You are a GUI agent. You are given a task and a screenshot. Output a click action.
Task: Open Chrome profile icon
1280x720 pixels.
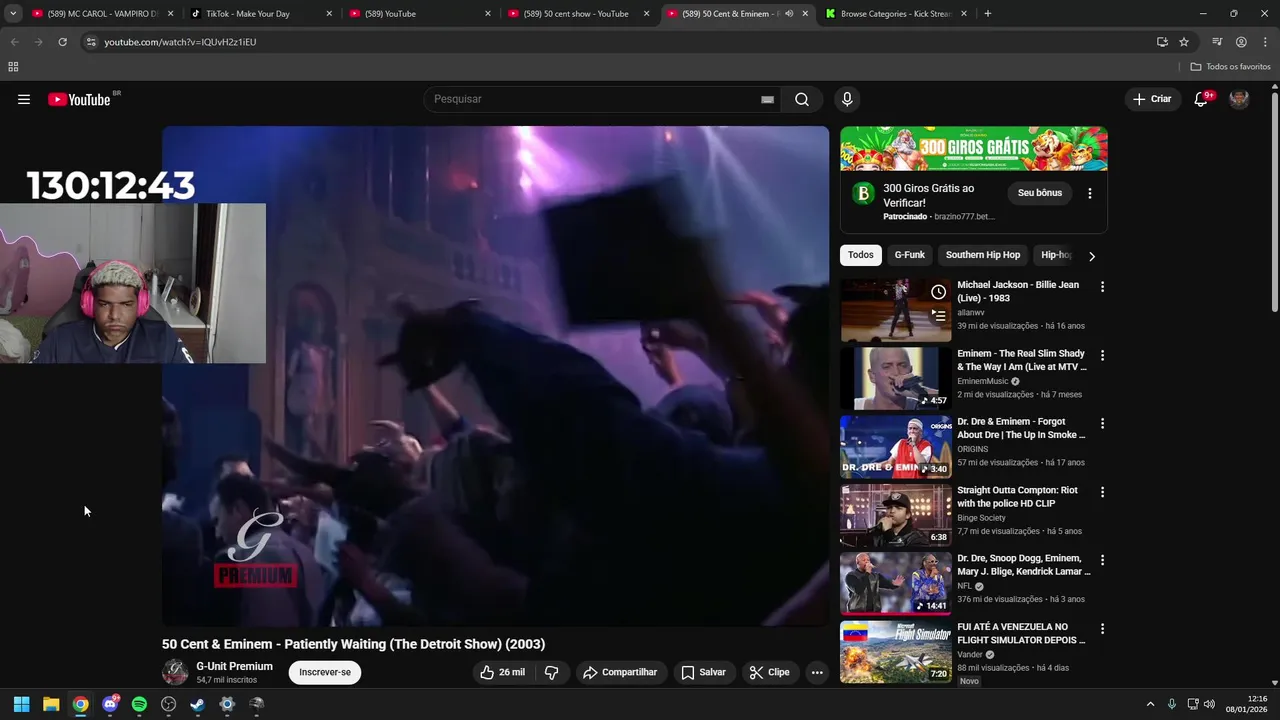(x=1241, y=42)
